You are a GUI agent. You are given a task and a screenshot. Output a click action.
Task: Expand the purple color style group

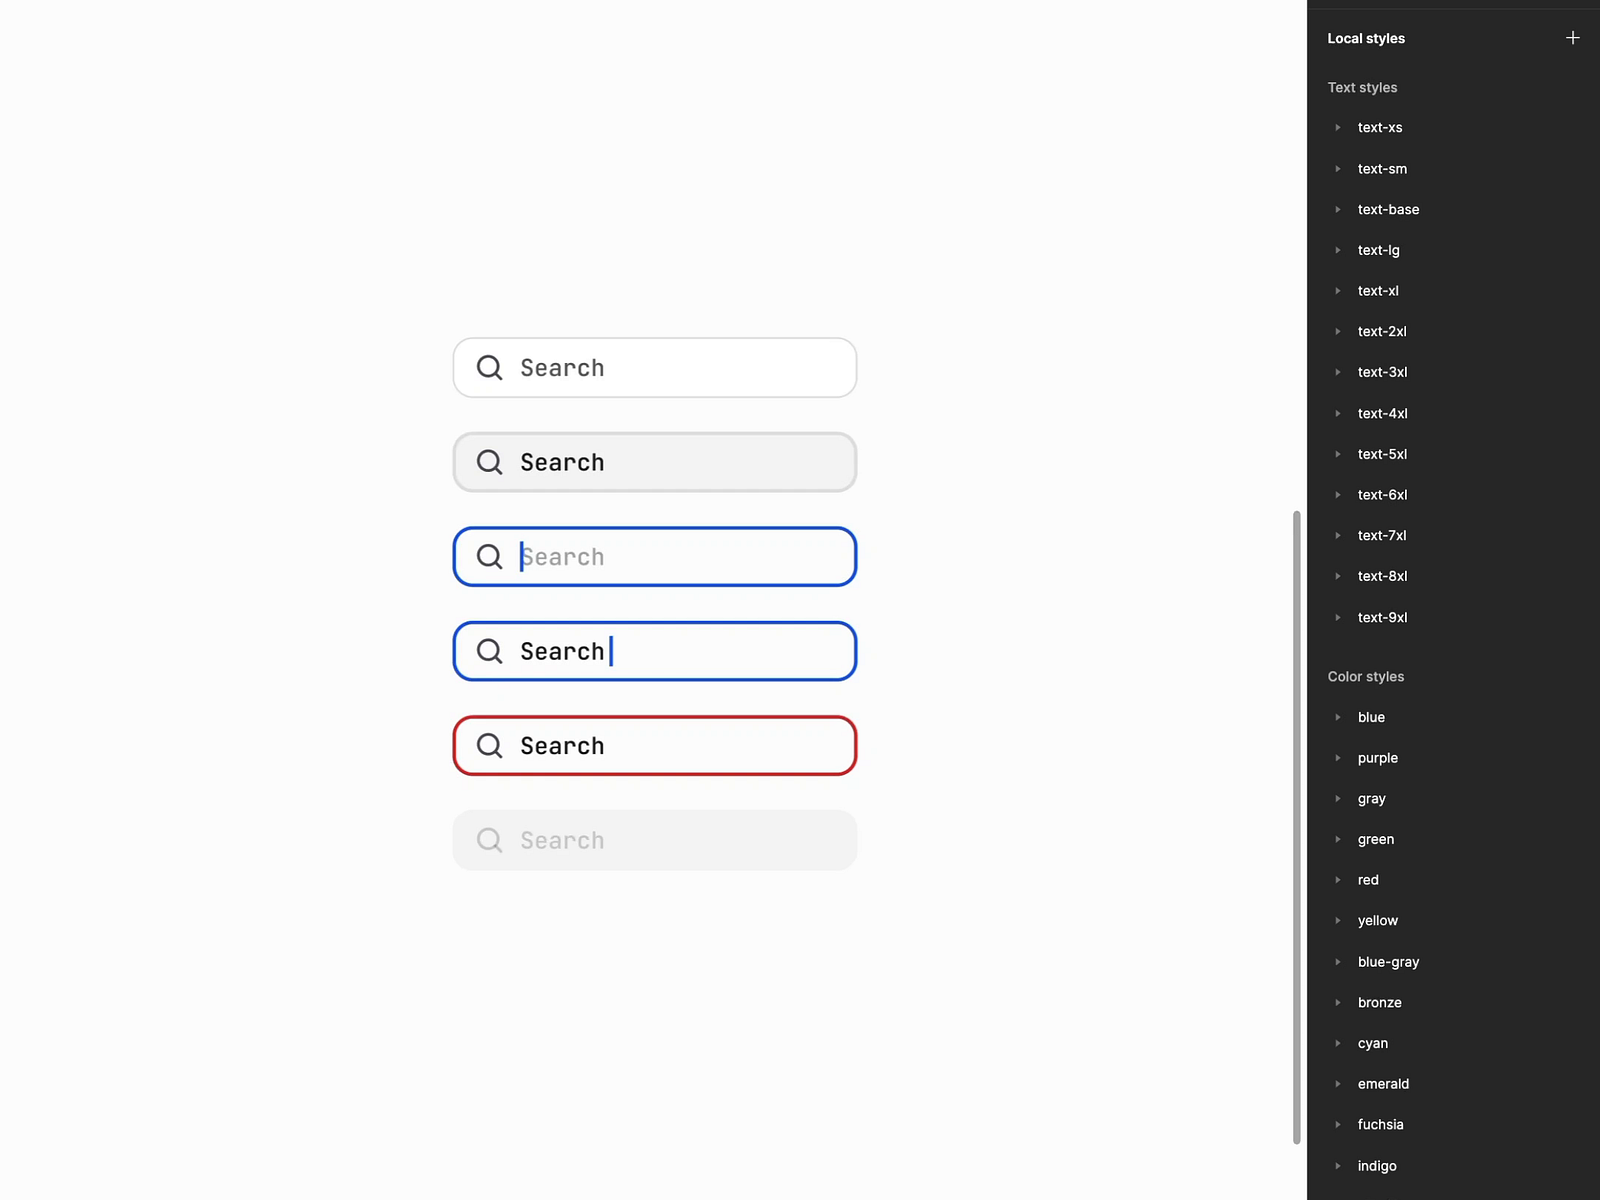click(1338, 758)
